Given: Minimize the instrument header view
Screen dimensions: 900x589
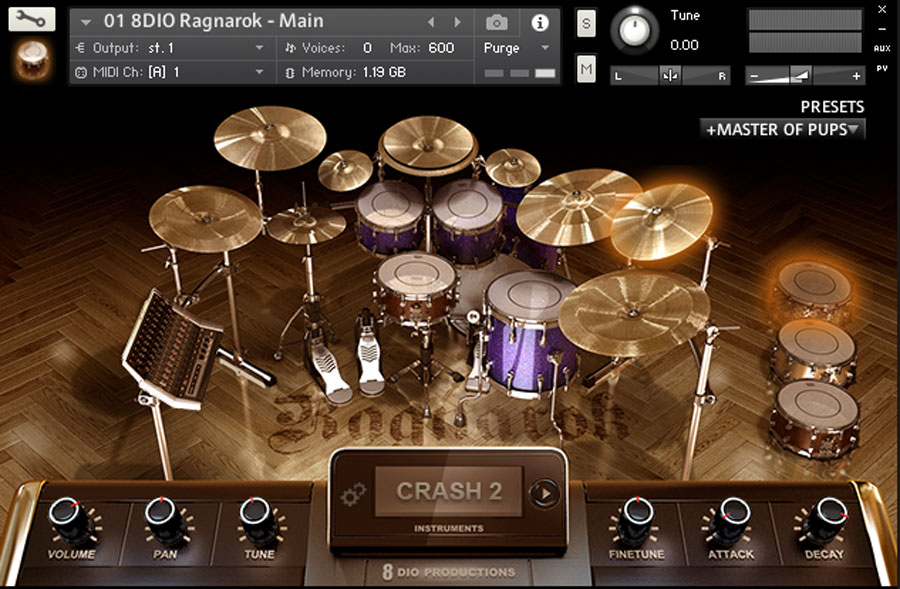Looking at the screenshot, I should click(882, 29).
